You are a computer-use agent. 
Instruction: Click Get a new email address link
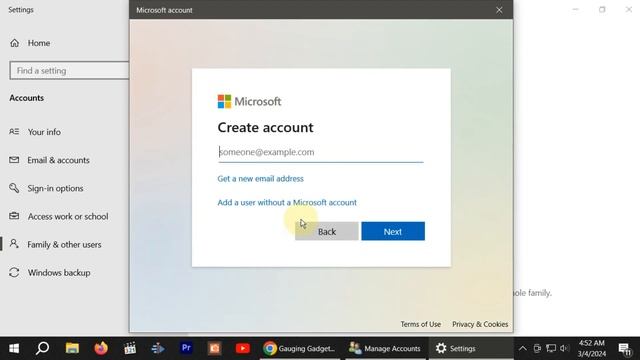point(260,178)
